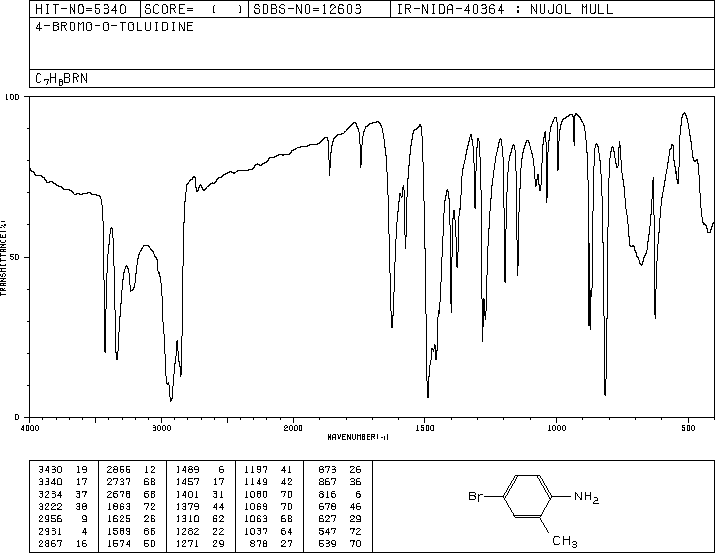Image resolution: width=715 pixels, height=553 pixels.
Task: Click peak table entry 547
Action: [x=327, y=531]
